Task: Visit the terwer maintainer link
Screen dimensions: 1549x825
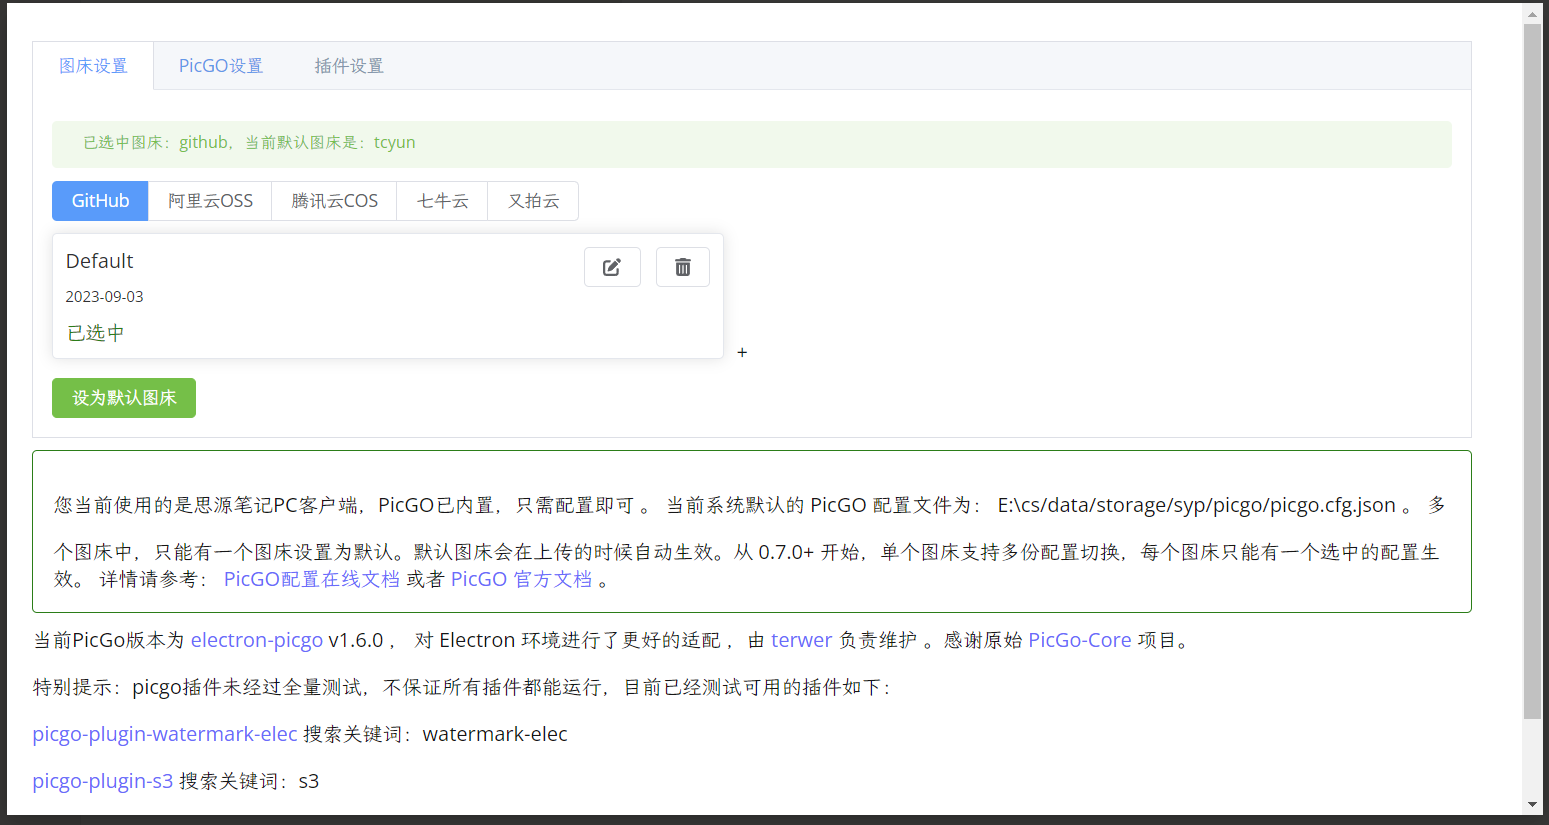Action: tap(801, 640)
